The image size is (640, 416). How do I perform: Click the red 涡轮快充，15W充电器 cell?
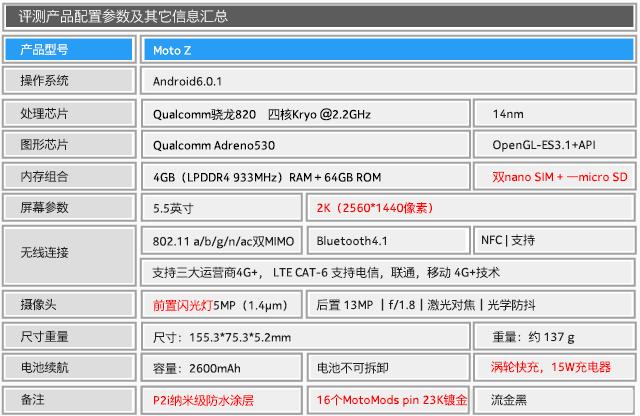[554, 367]
